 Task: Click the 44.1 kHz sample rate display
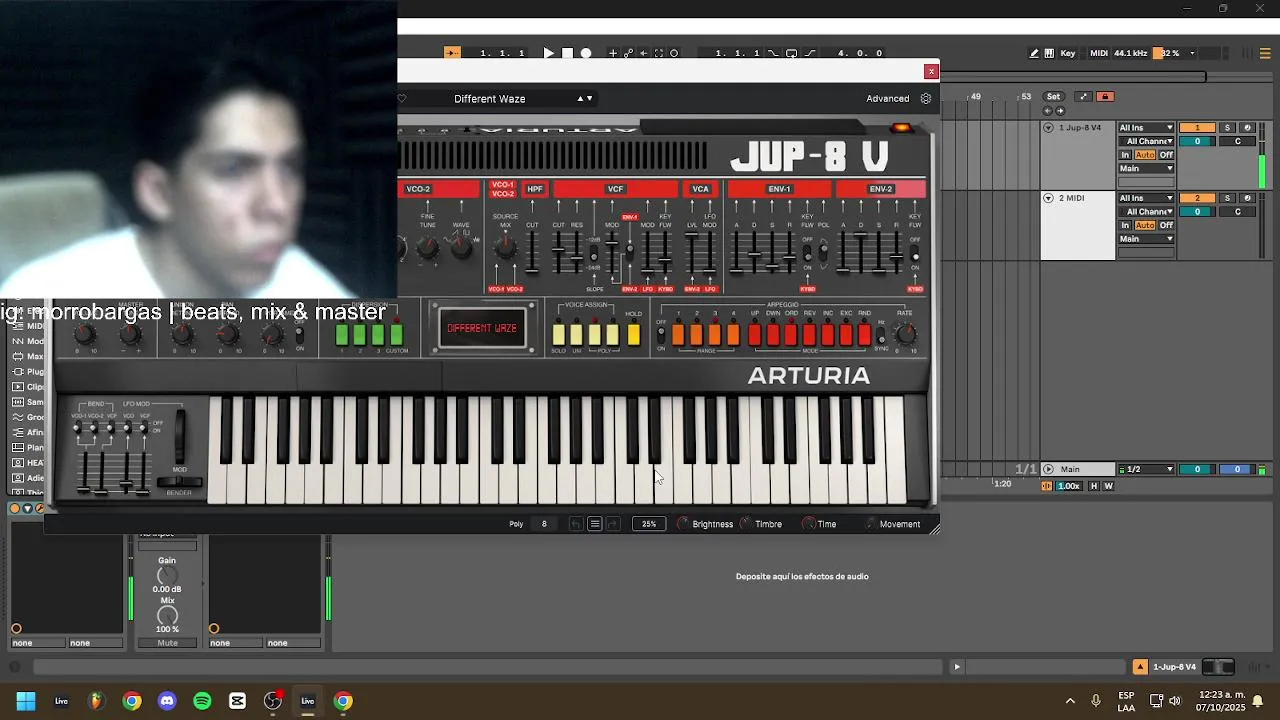pyautogui.click(x=1131, y=53)
